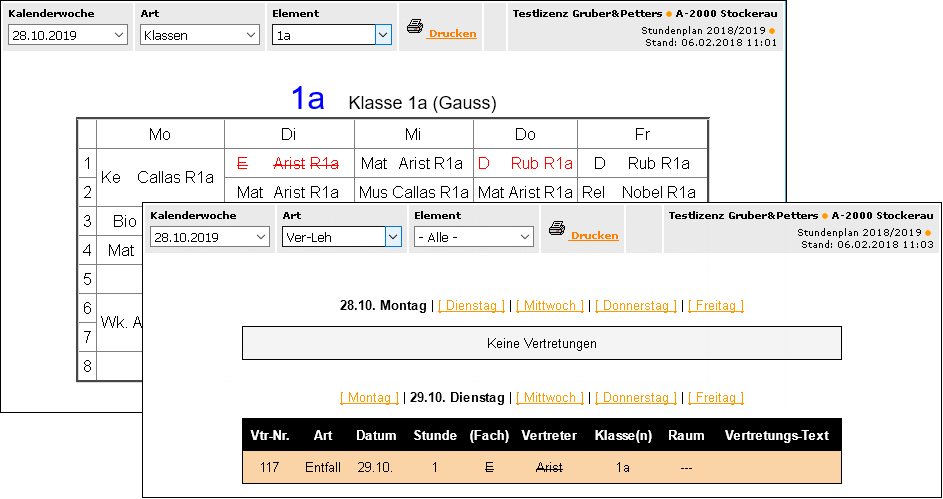Click Drucken in the Ver-Leh substitution window
The image size is (943, 499).
[594, 236]
